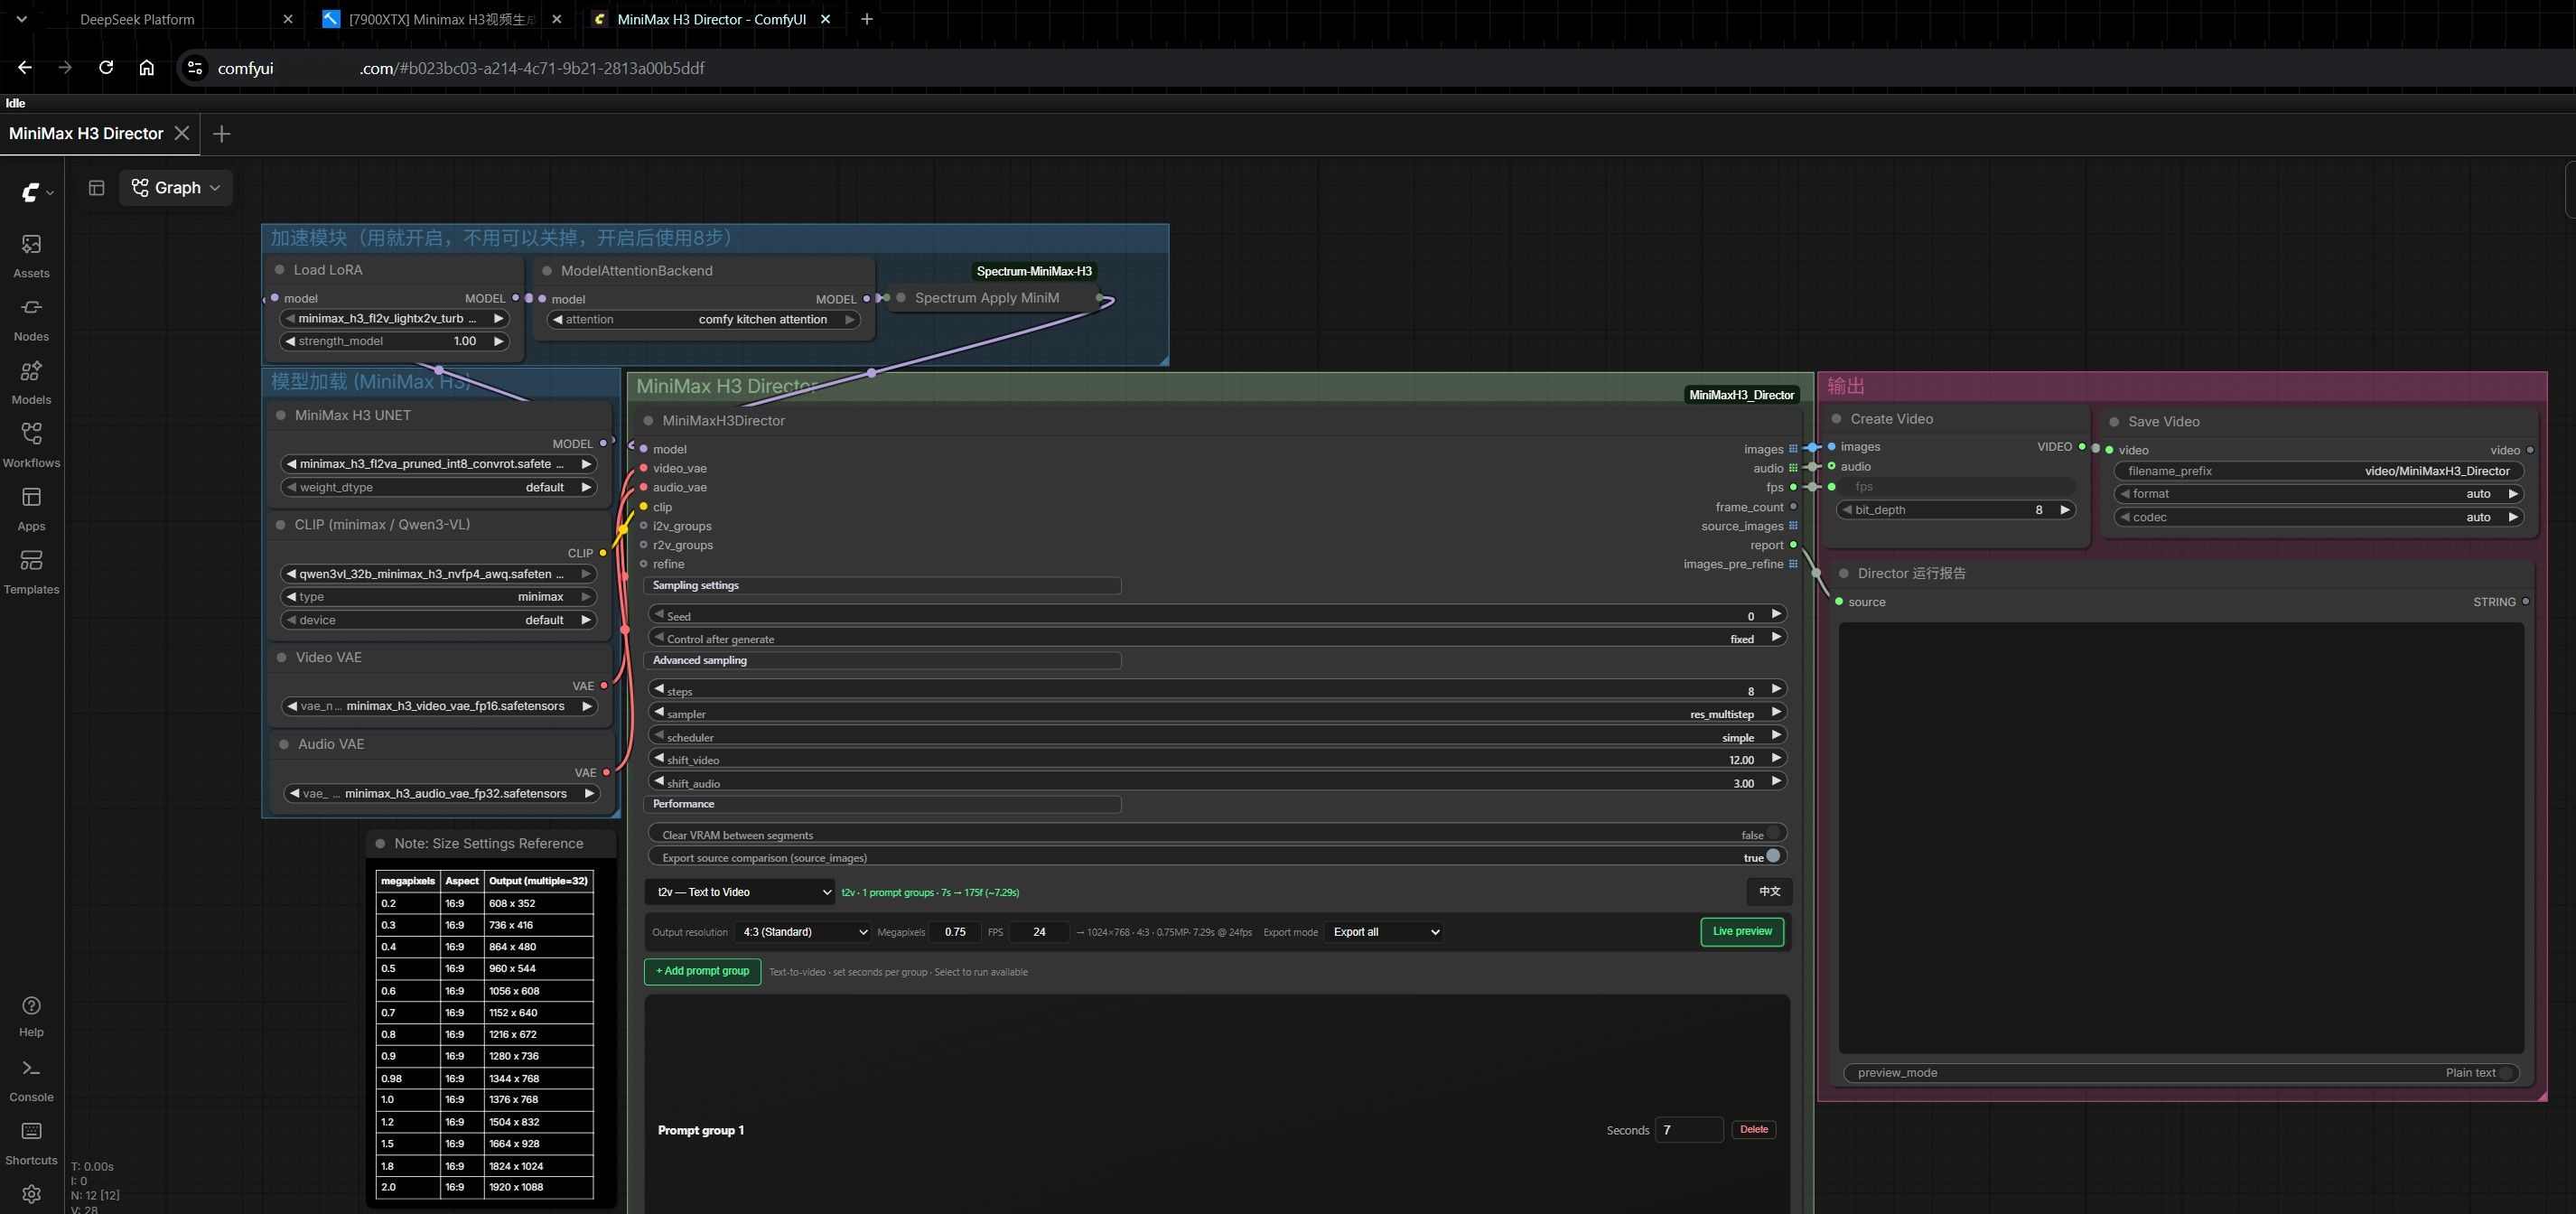Open the settings gear in sidebar
The width and height of the screenshot is (2576, 1214).
pos(31,1194)
